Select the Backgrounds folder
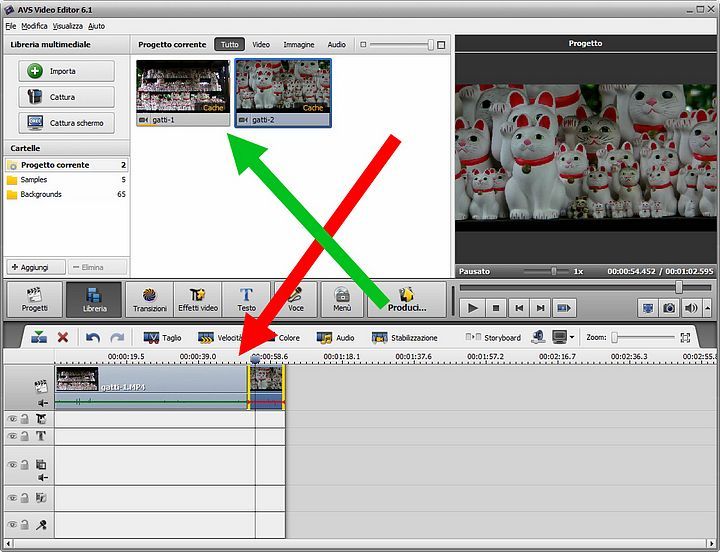 [x=67, y=194]
